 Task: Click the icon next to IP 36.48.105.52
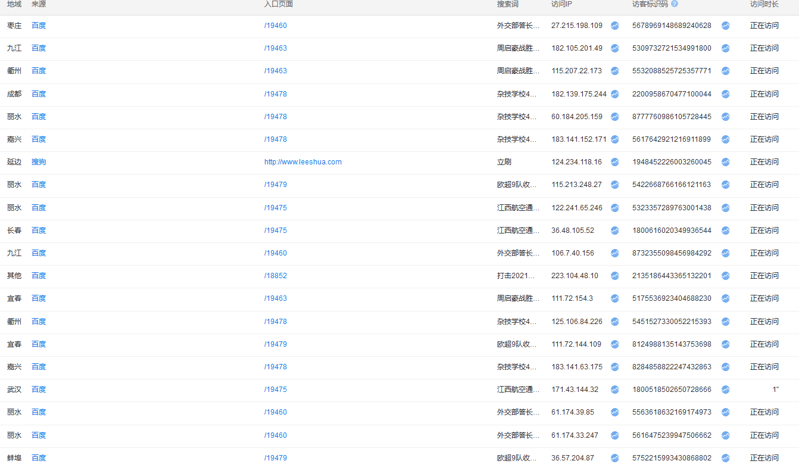615,230
